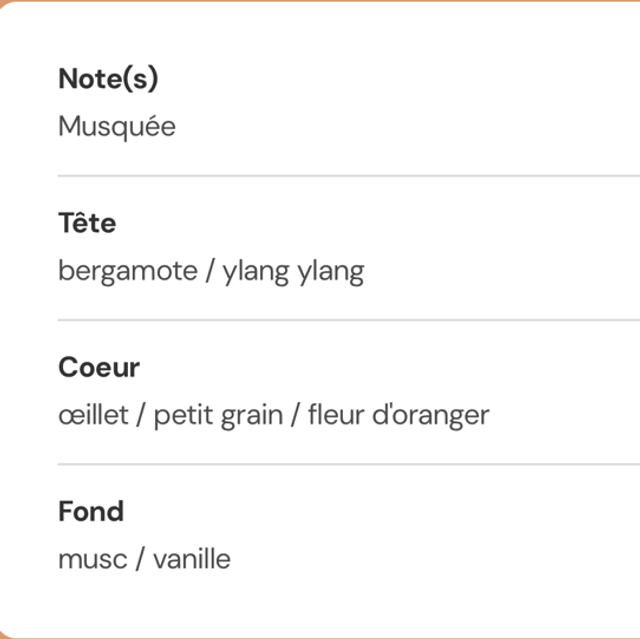Click the slash before "fleur d'oranger"
This screenshot has height=639, width=640.
296,415
